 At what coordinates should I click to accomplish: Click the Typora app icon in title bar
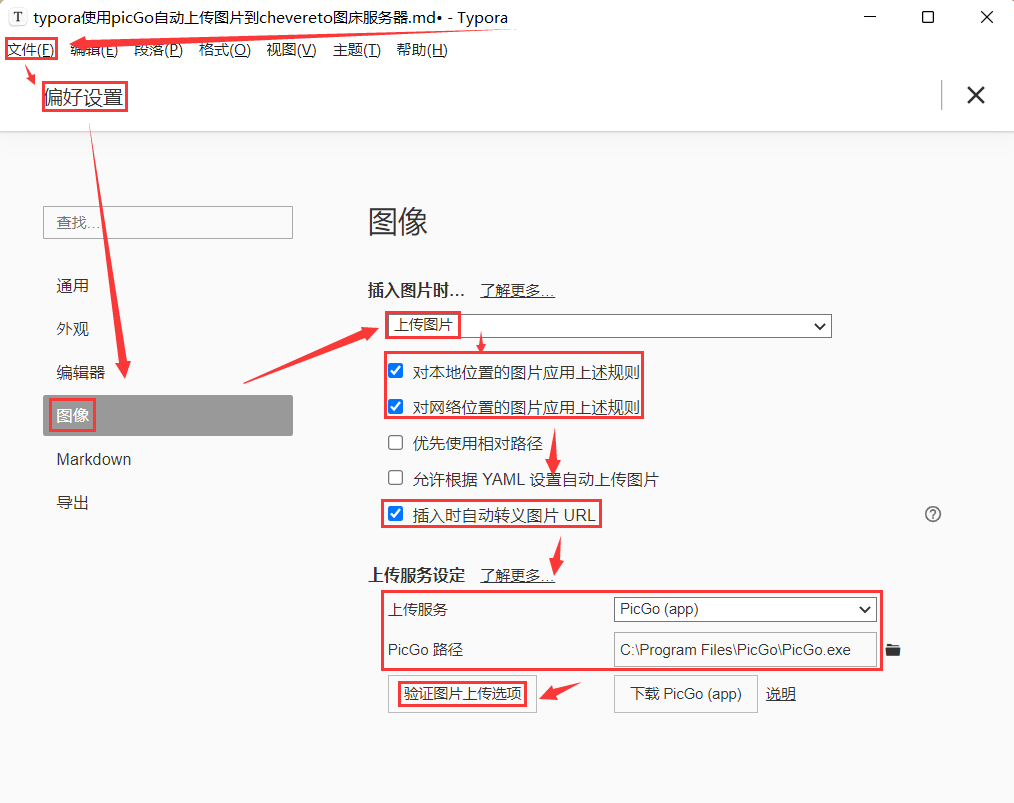[18, 17]
